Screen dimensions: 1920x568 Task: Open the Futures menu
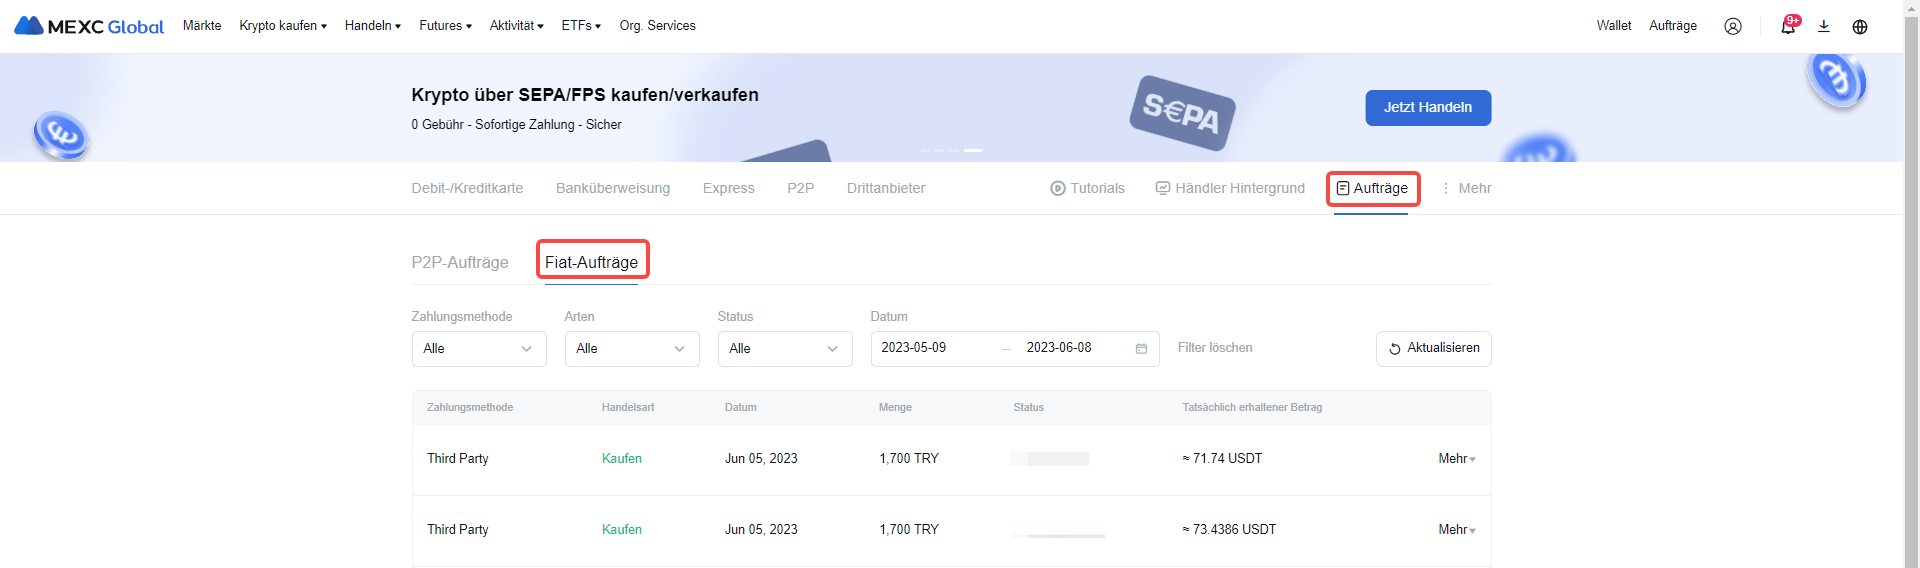click(x=445, y=26)
